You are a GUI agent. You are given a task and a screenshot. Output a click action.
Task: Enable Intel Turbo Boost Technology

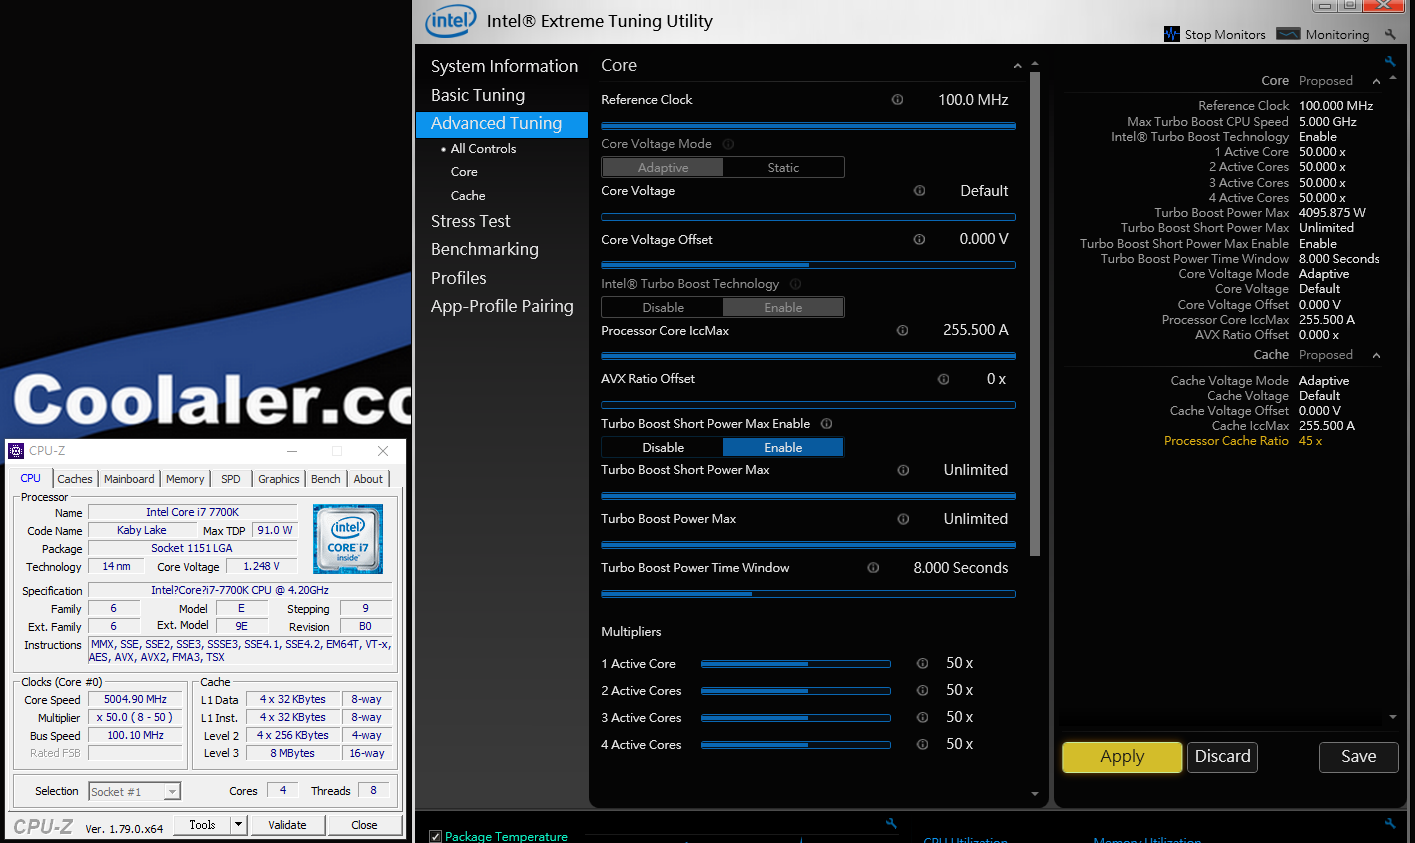point(783,308)
